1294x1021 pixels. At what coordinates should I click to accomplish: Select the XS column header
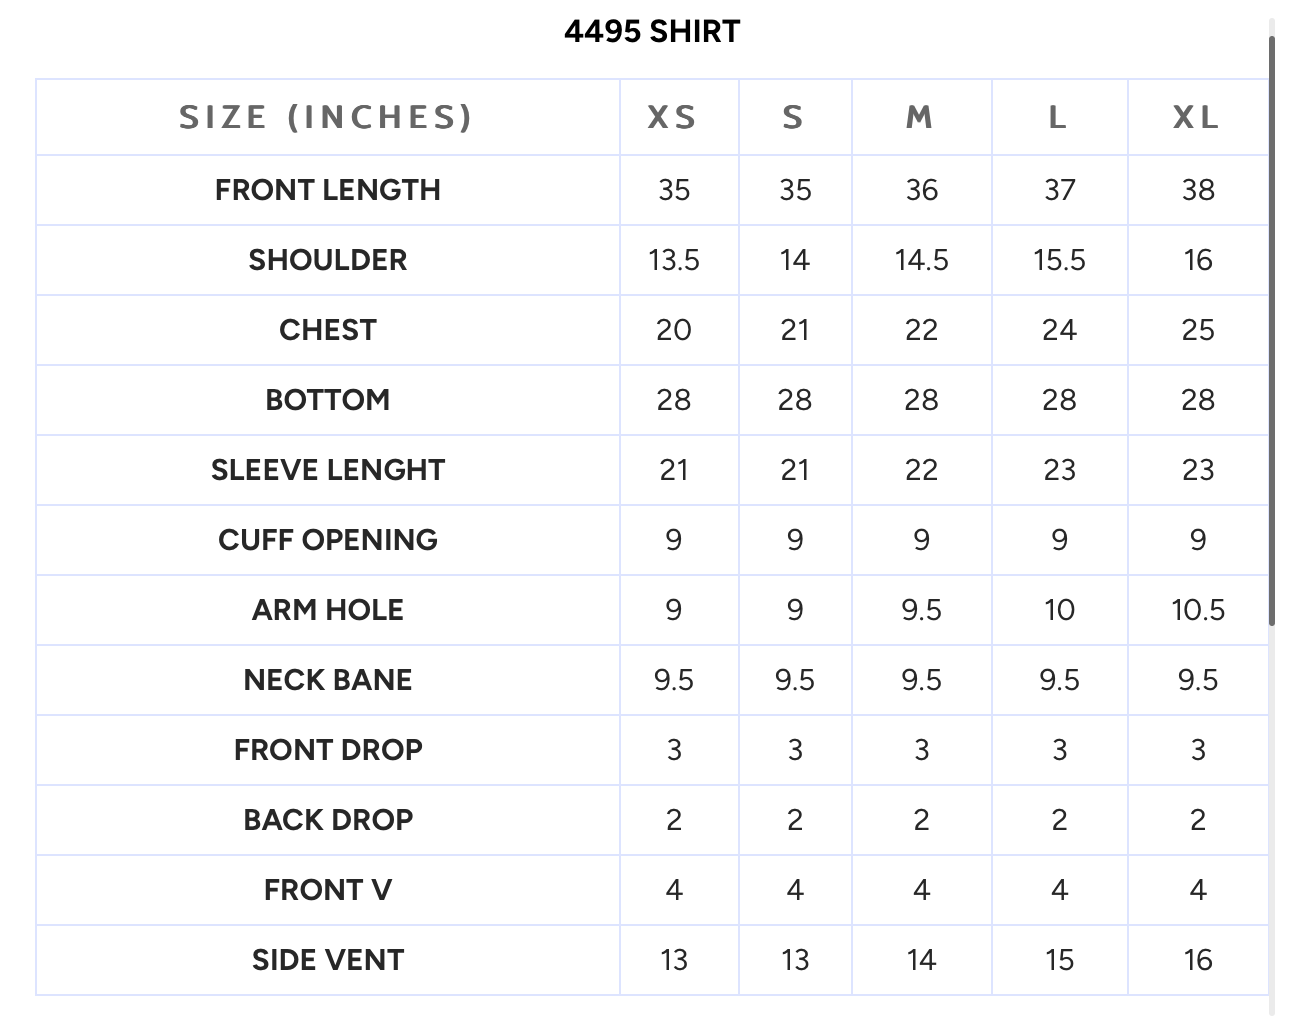(x=673, y=118)
